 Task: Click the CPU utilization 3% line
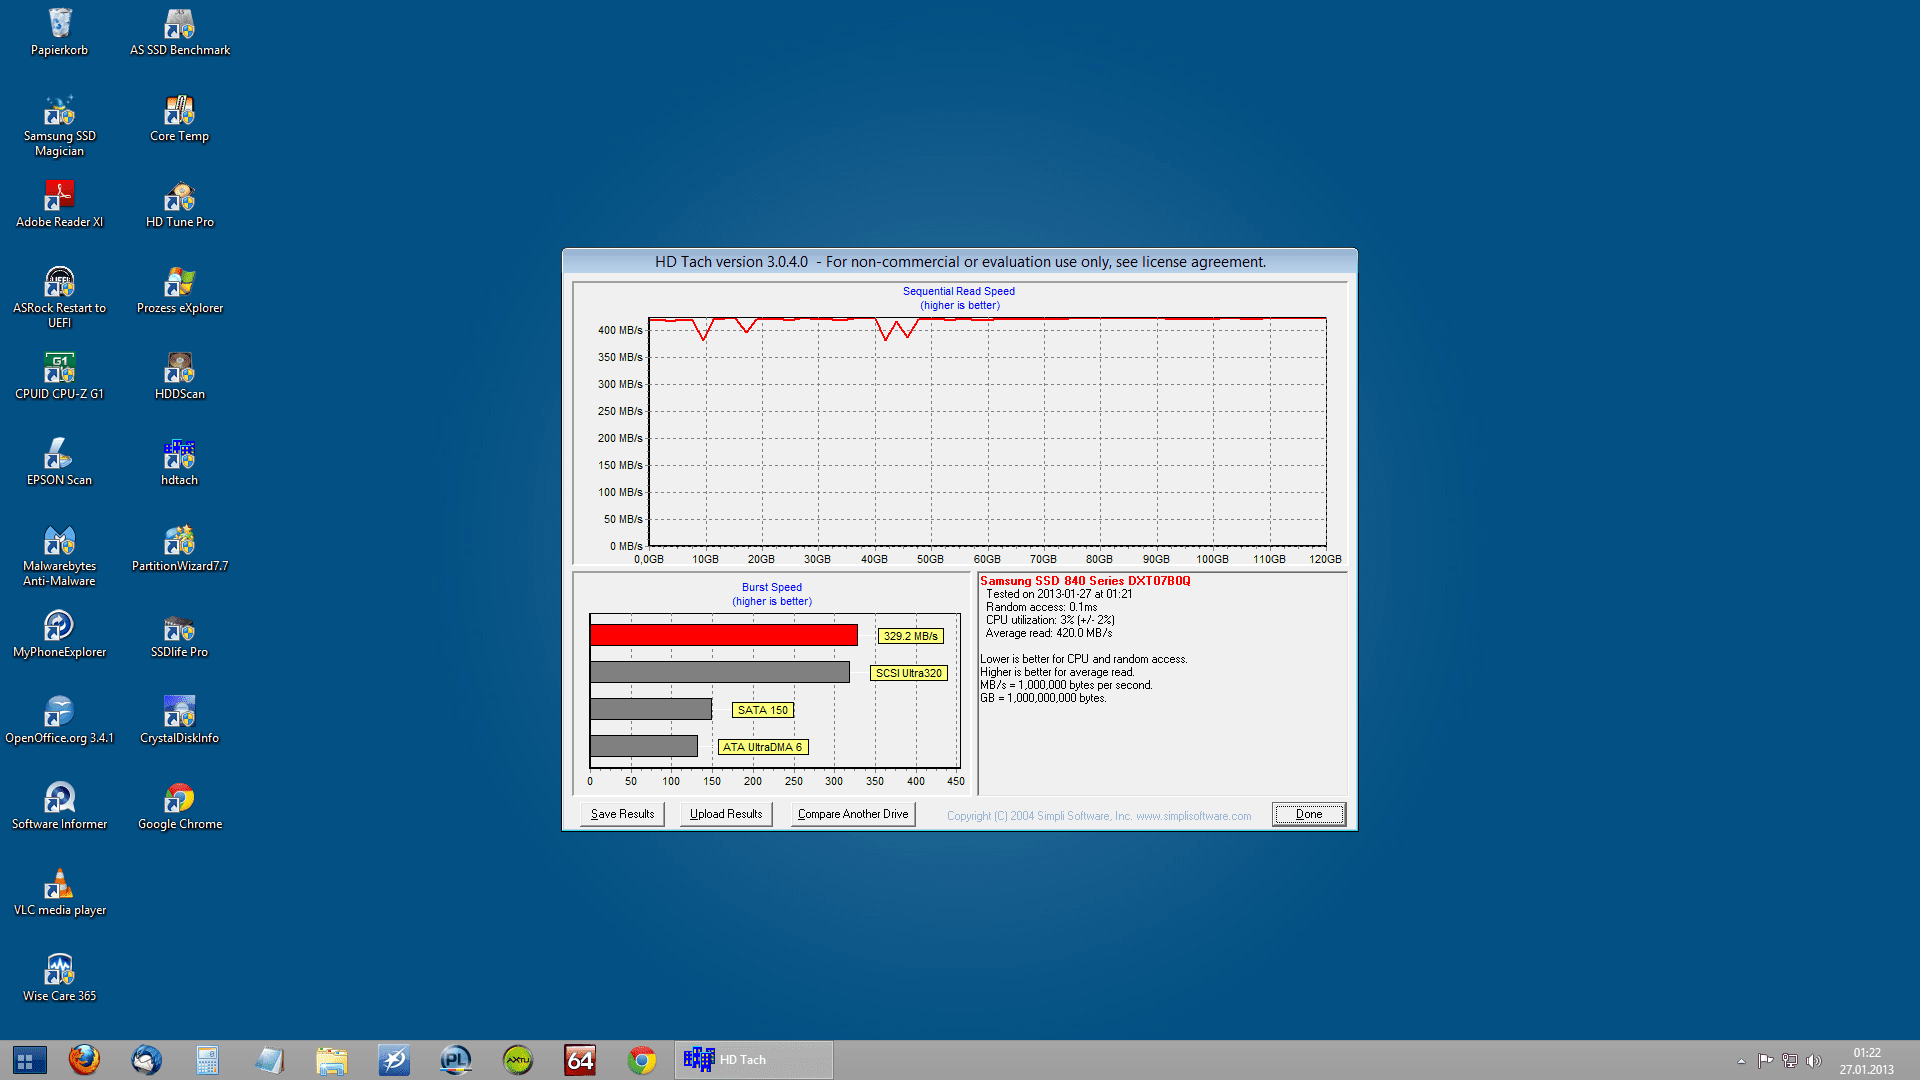[x=1050, y=620]
